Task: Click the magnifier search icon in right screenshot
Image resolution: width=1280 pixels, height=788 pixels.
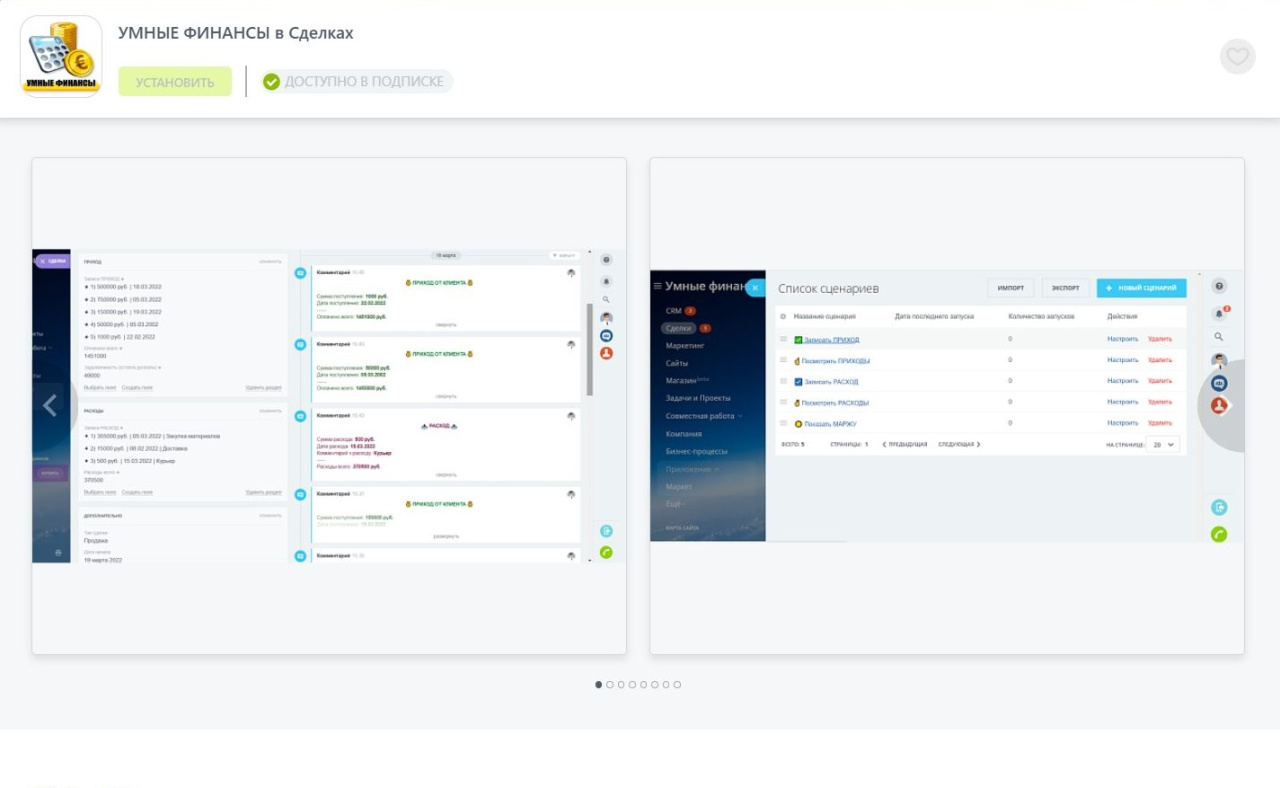Action: pos(1218,338)
